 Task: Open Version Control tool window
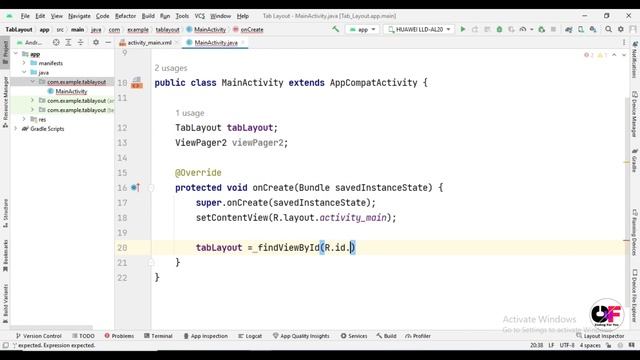38,336
